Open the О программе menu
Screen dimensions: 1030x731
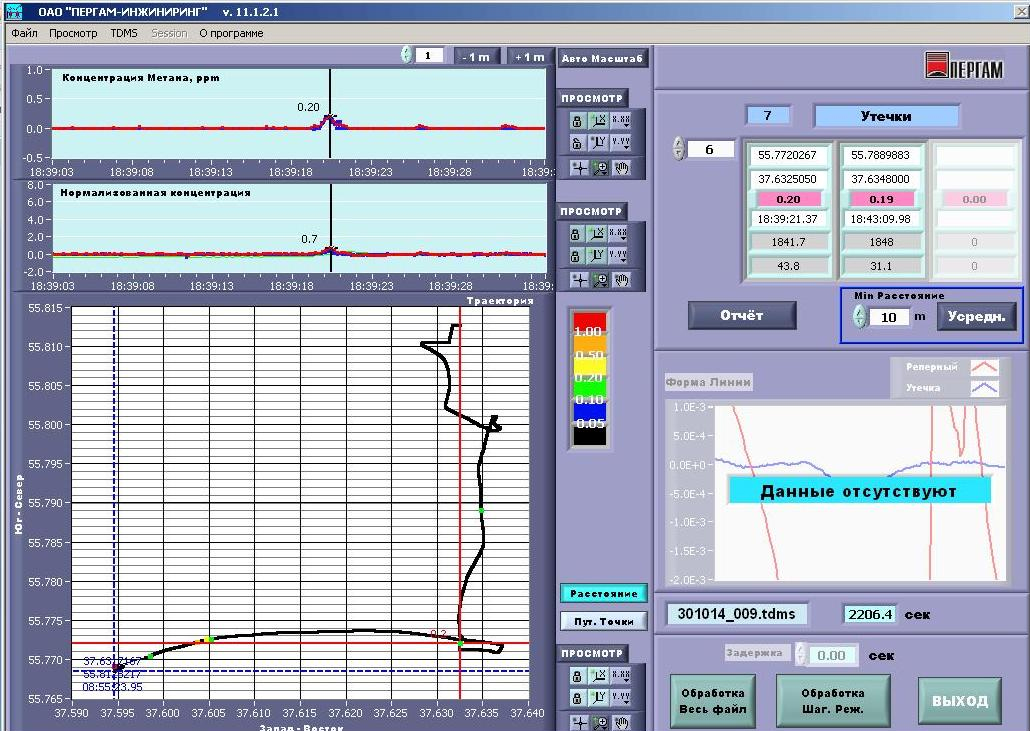[x=231, y=33]
